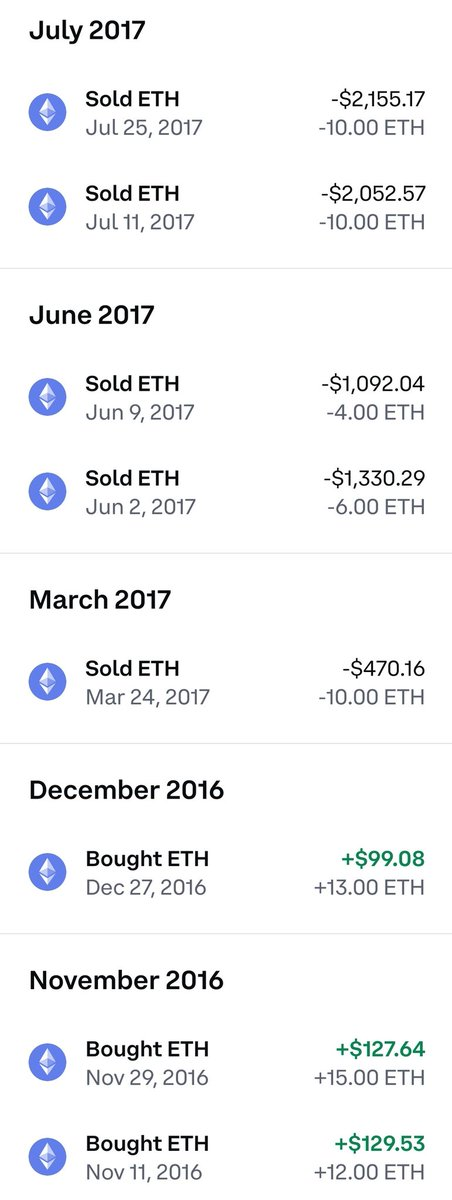Tap the ETH icon for Nov 29, 2016 purchase
The height and width of the screenshot is (1200, 452).
coord(47,1062)
